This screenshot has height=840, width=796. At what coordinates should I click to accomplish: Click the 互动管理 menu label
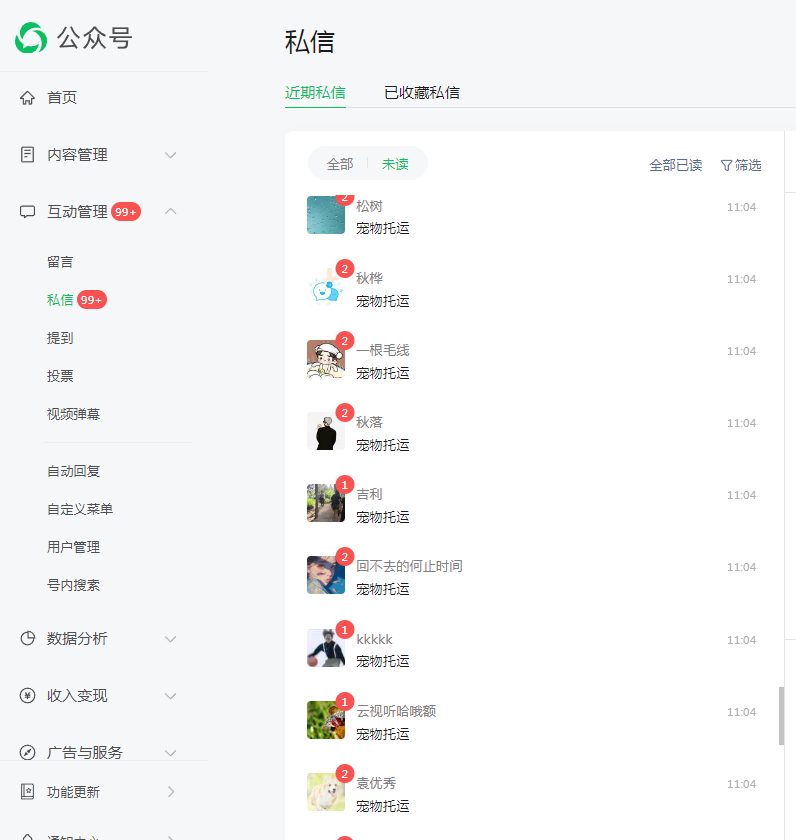[x=77, y=212]
